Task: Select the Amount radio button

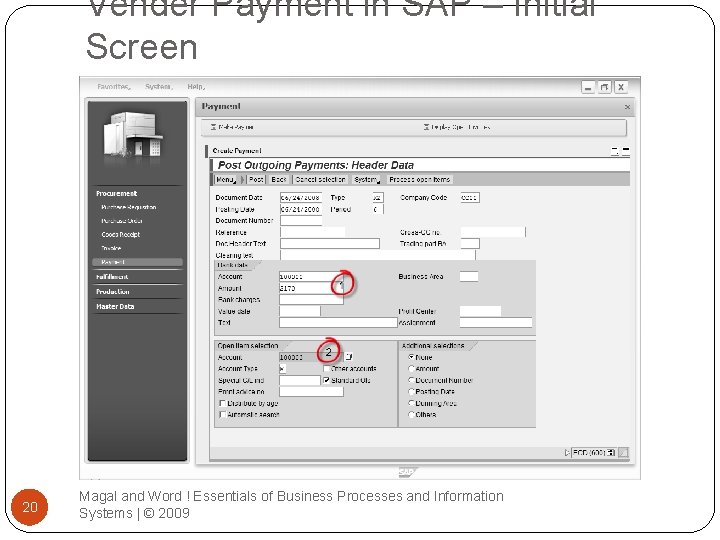Action: 411,368
